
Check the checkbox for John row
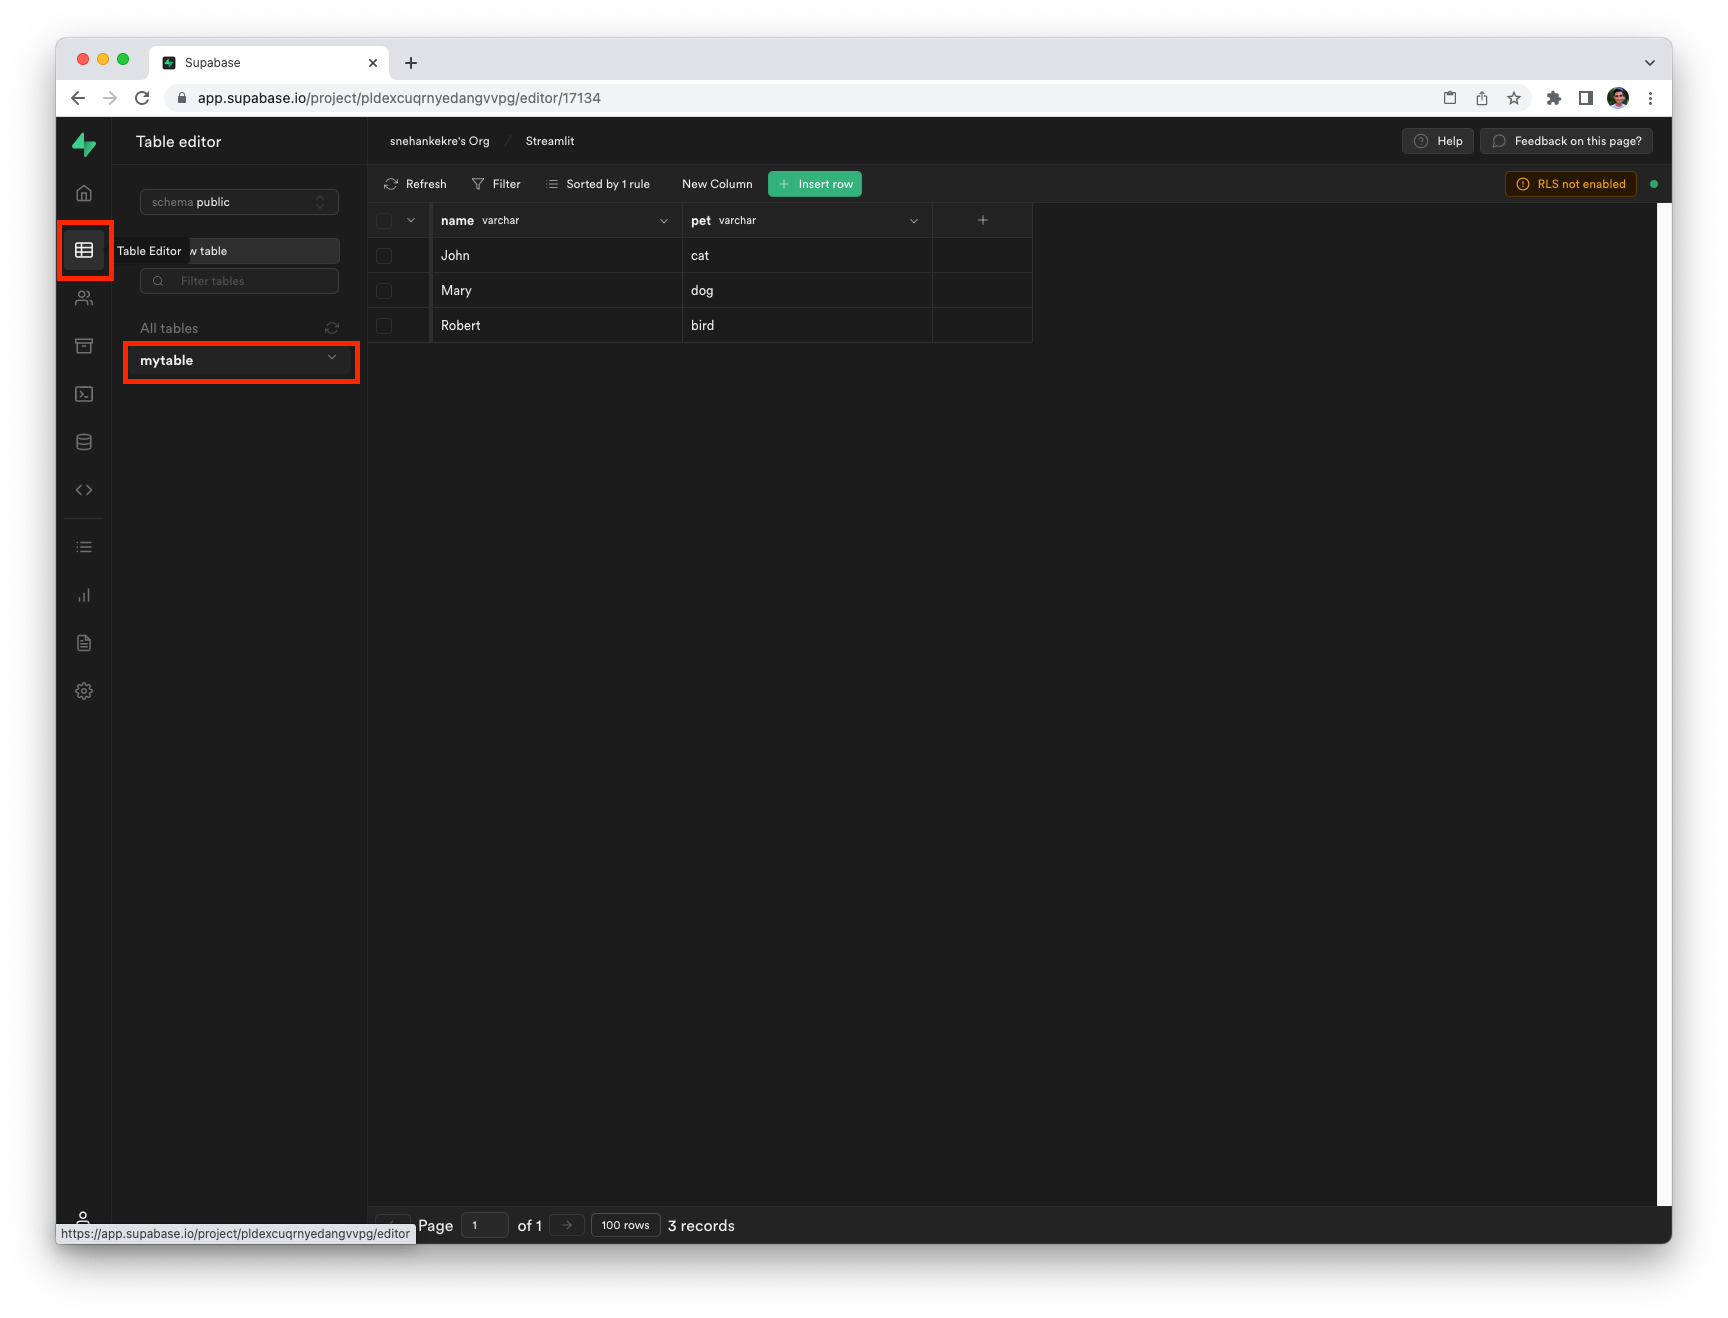click(384, 256)
